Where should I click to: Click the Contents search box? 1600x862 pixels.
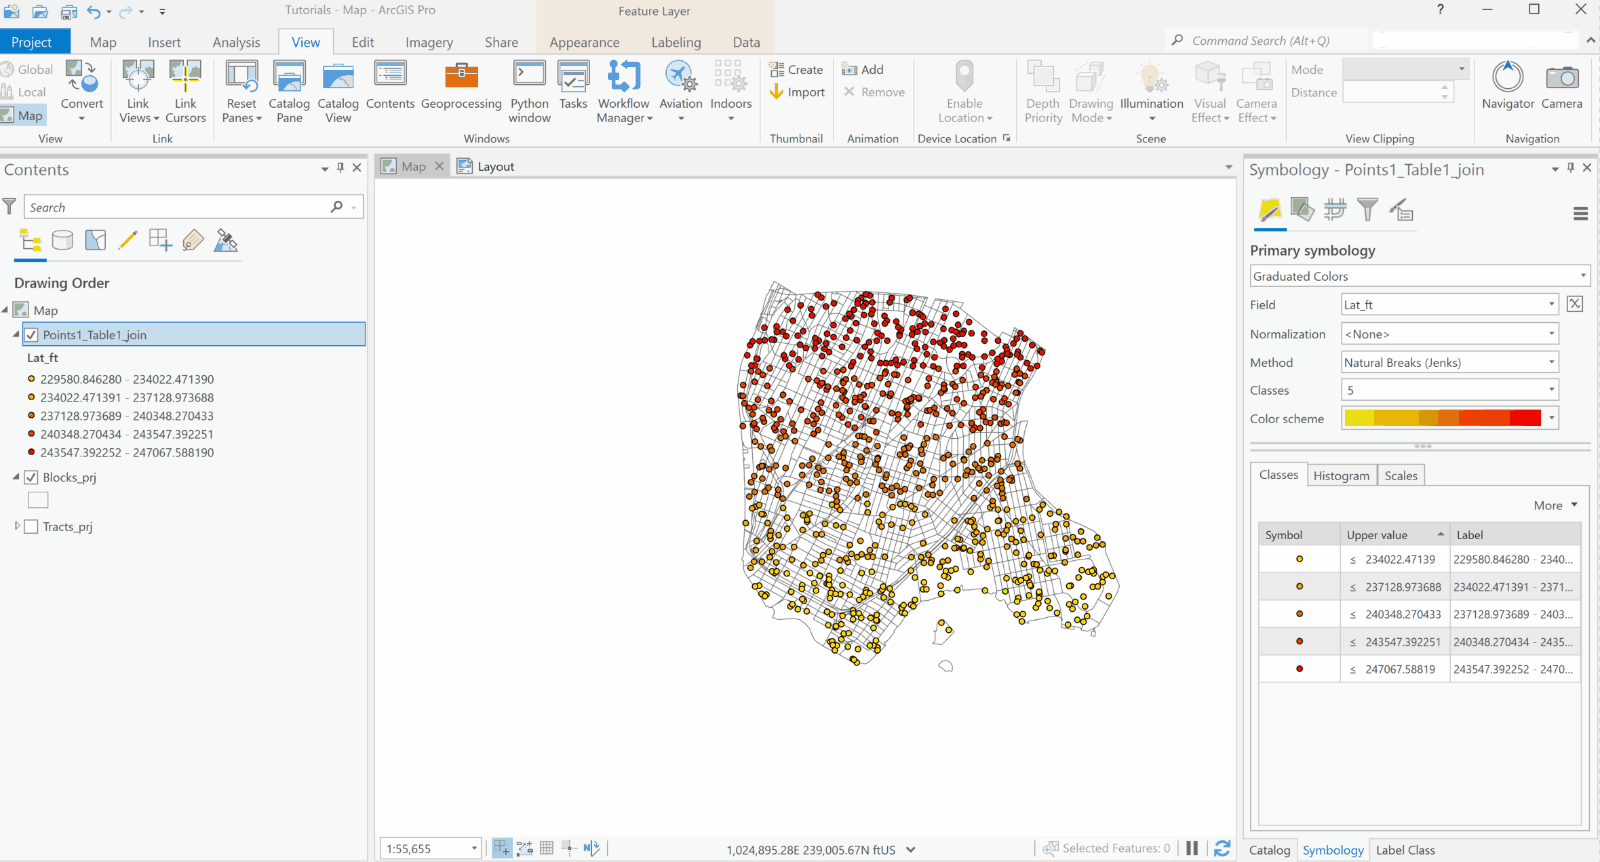(x=193, y=207)
